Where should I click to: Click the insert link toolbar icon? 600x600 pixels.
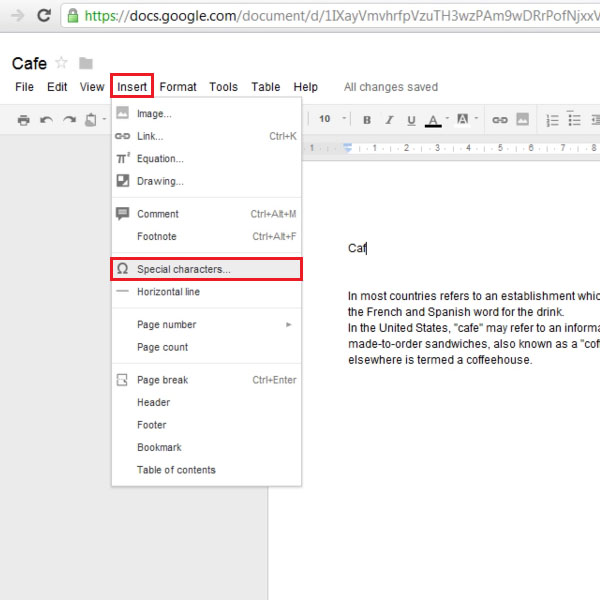pos(500,120)
